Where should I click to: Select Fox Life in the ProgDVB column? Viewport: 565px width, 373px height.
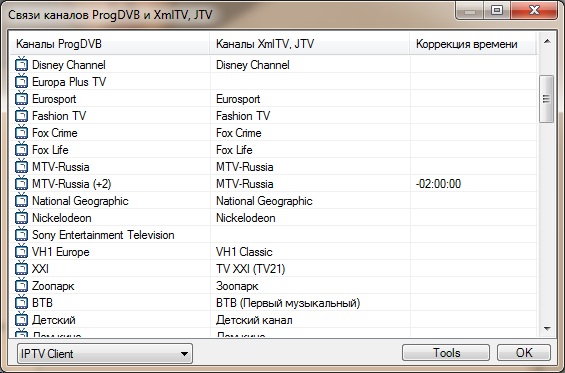50,150
